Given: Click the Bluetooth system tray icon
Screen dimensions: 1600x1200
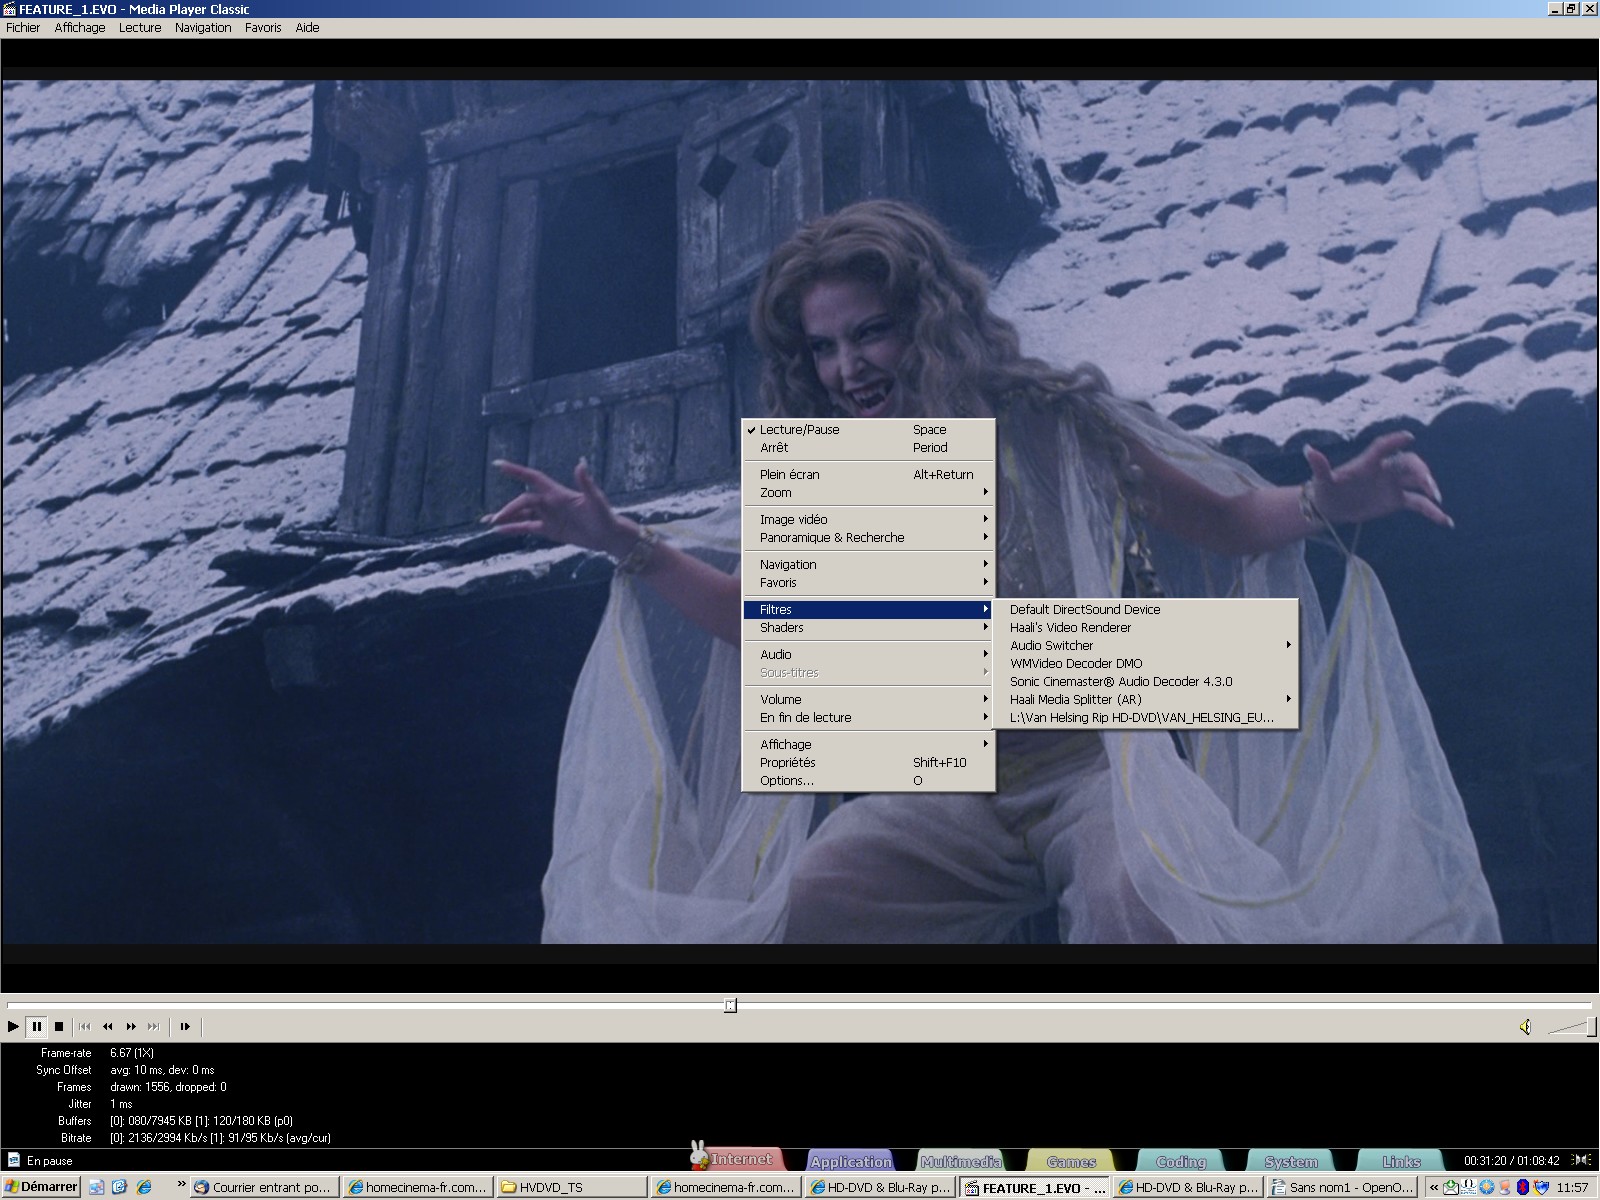Looking at the screenshot, I should coord(1523,1187).
